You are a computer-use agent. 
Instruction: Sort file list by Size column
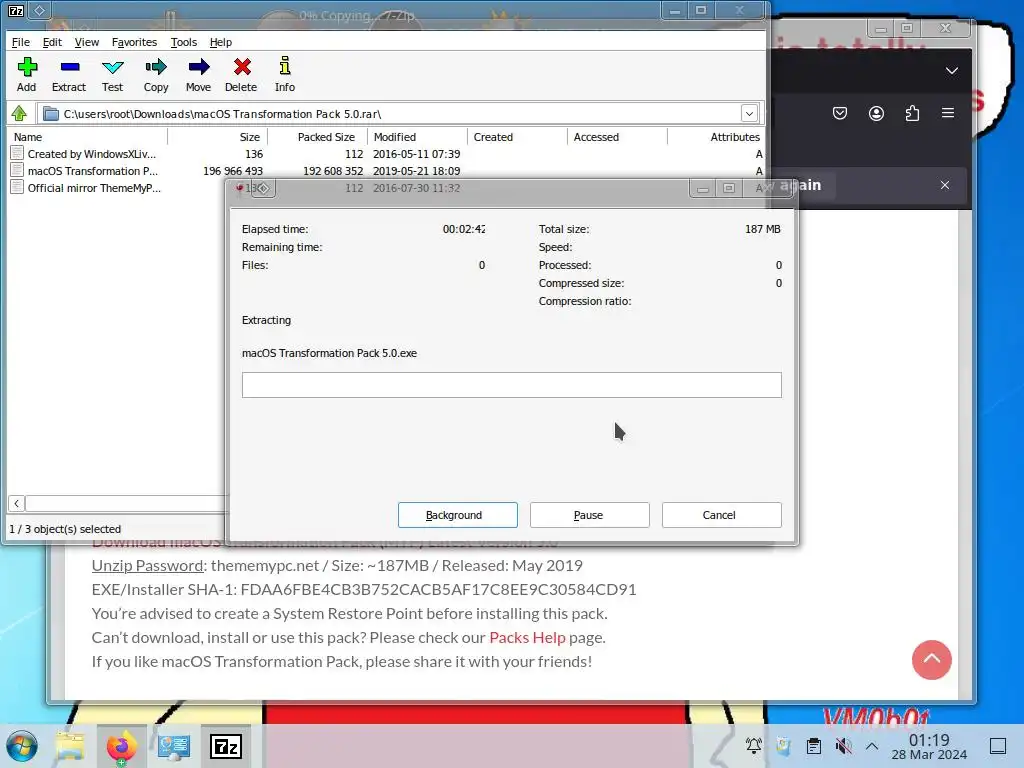tap(217, 137)
